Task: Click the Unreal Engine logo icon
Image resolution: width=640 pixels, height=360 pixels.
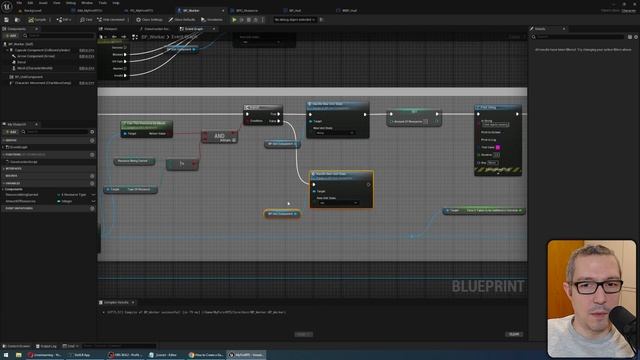Action: (x=7, y=7)
